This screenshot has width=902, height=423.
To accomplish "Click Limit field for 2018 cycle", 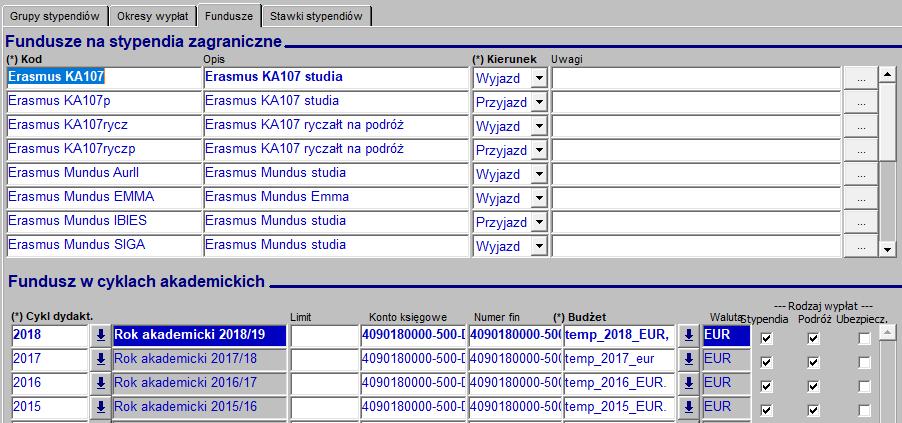I will pos(324,336).
